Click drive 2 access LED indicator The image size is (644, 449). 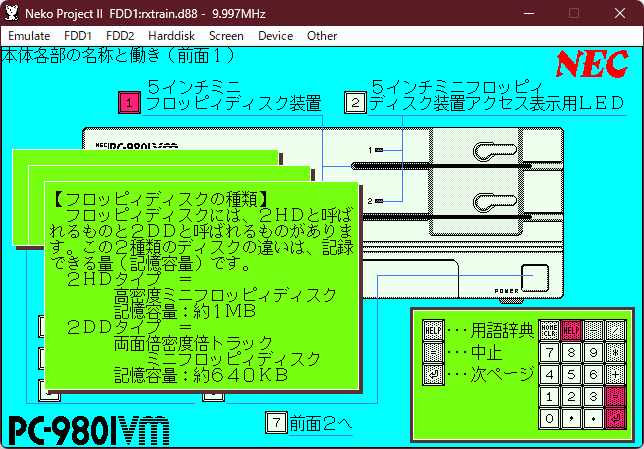(x=379, y=201)
